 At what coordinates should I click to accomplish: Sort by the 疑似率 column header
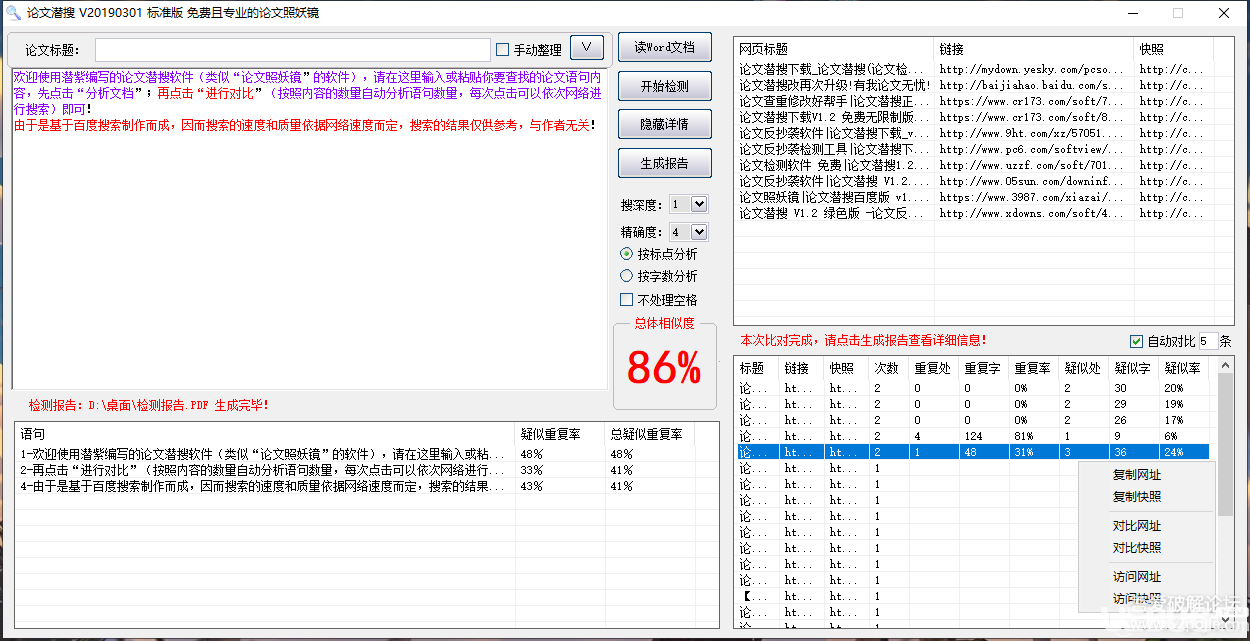(1183, 368)
